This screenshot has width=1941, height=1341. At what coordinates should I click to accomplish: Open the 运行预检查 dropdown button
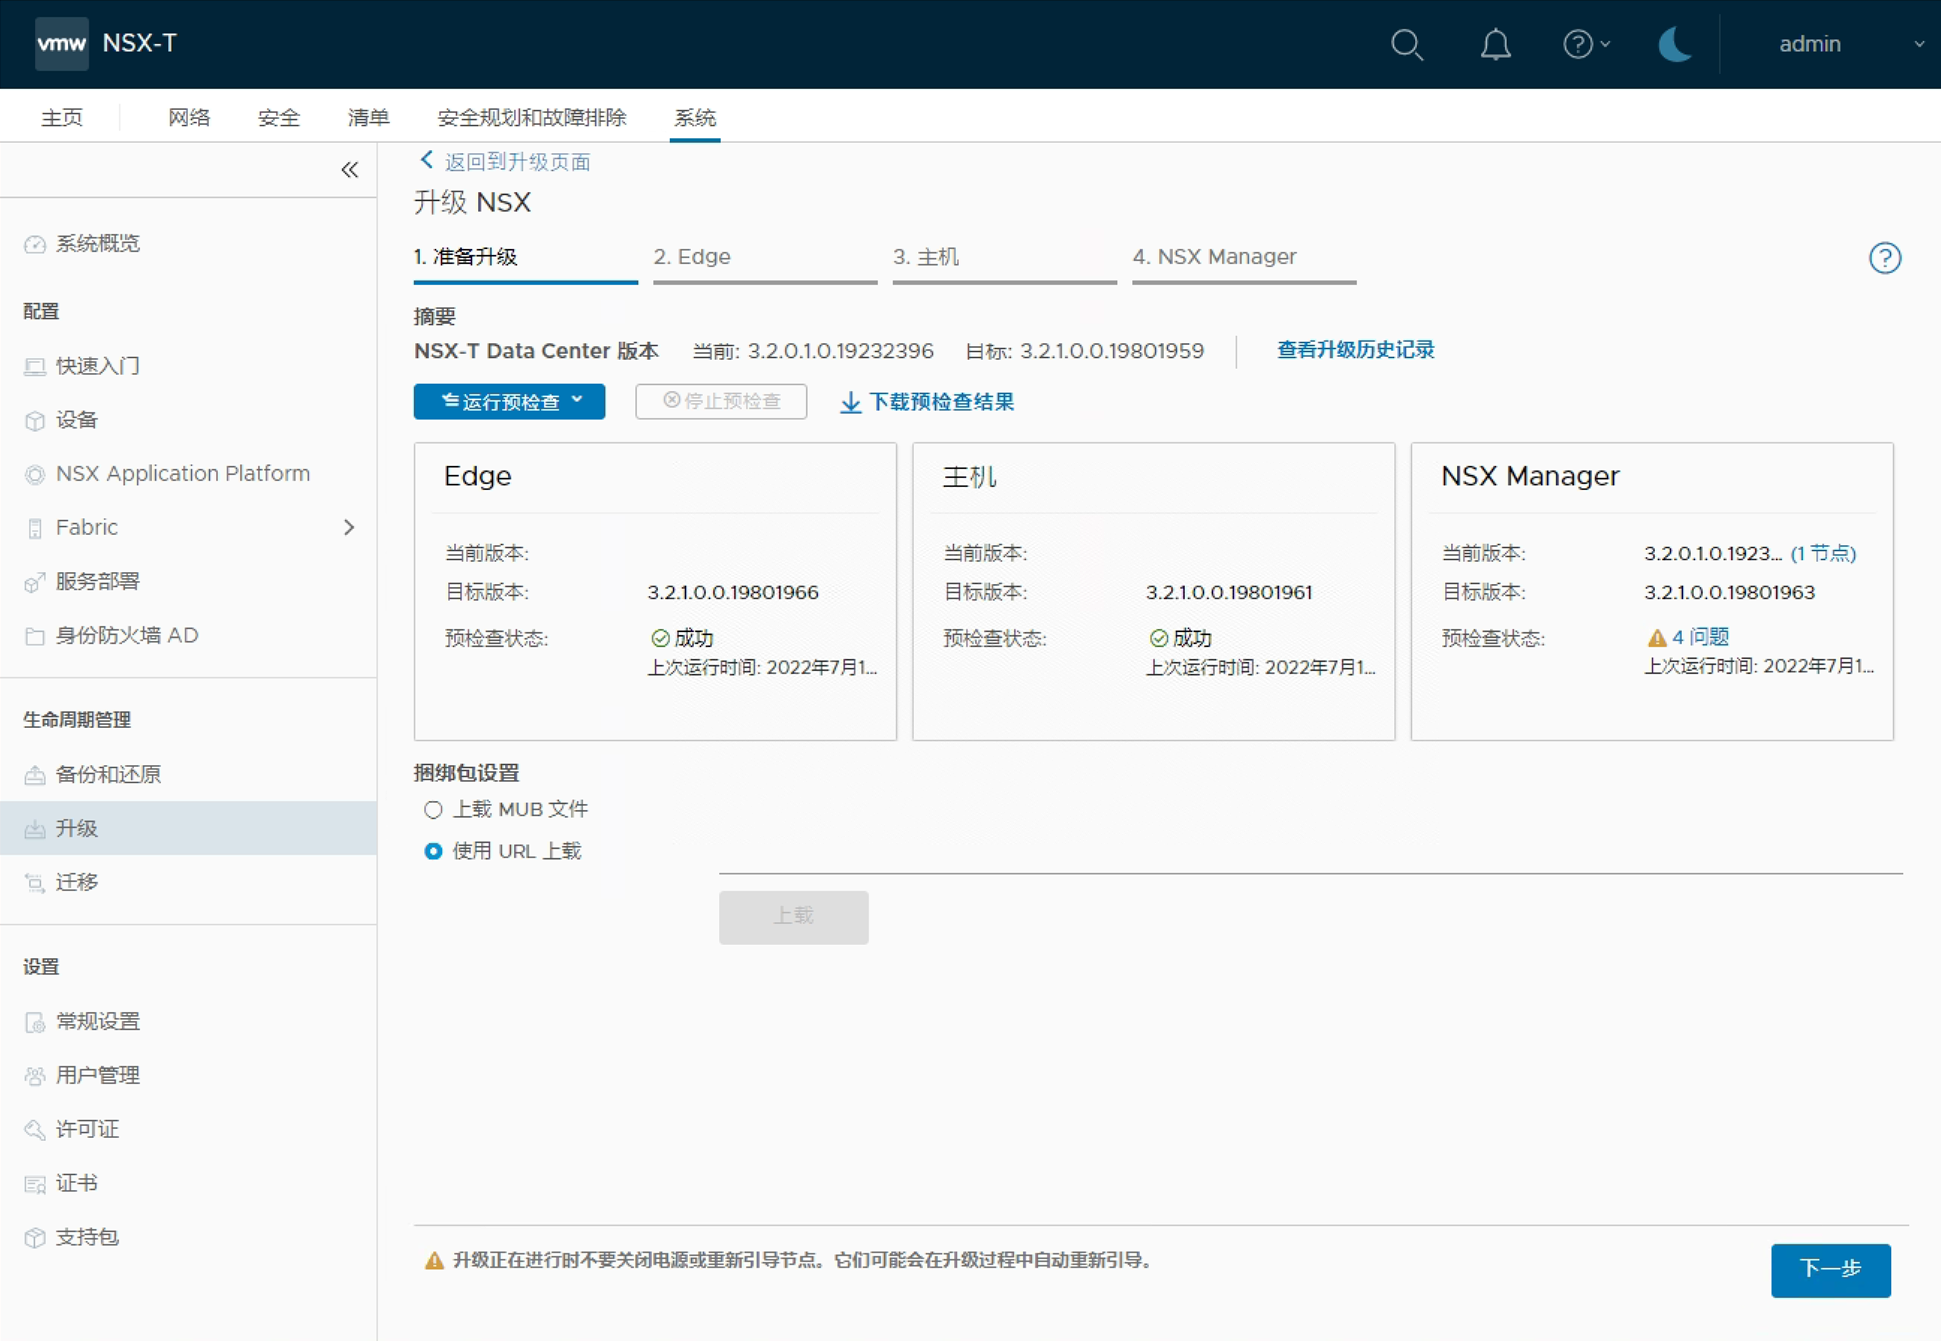(x=509, y=401)
